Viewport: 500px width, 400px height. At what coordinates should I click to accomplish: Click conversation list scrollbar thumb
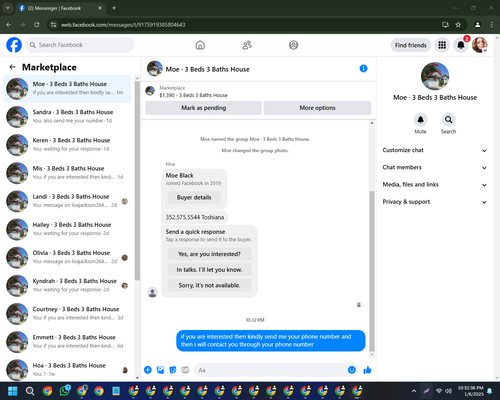click(x=137, y=180)
